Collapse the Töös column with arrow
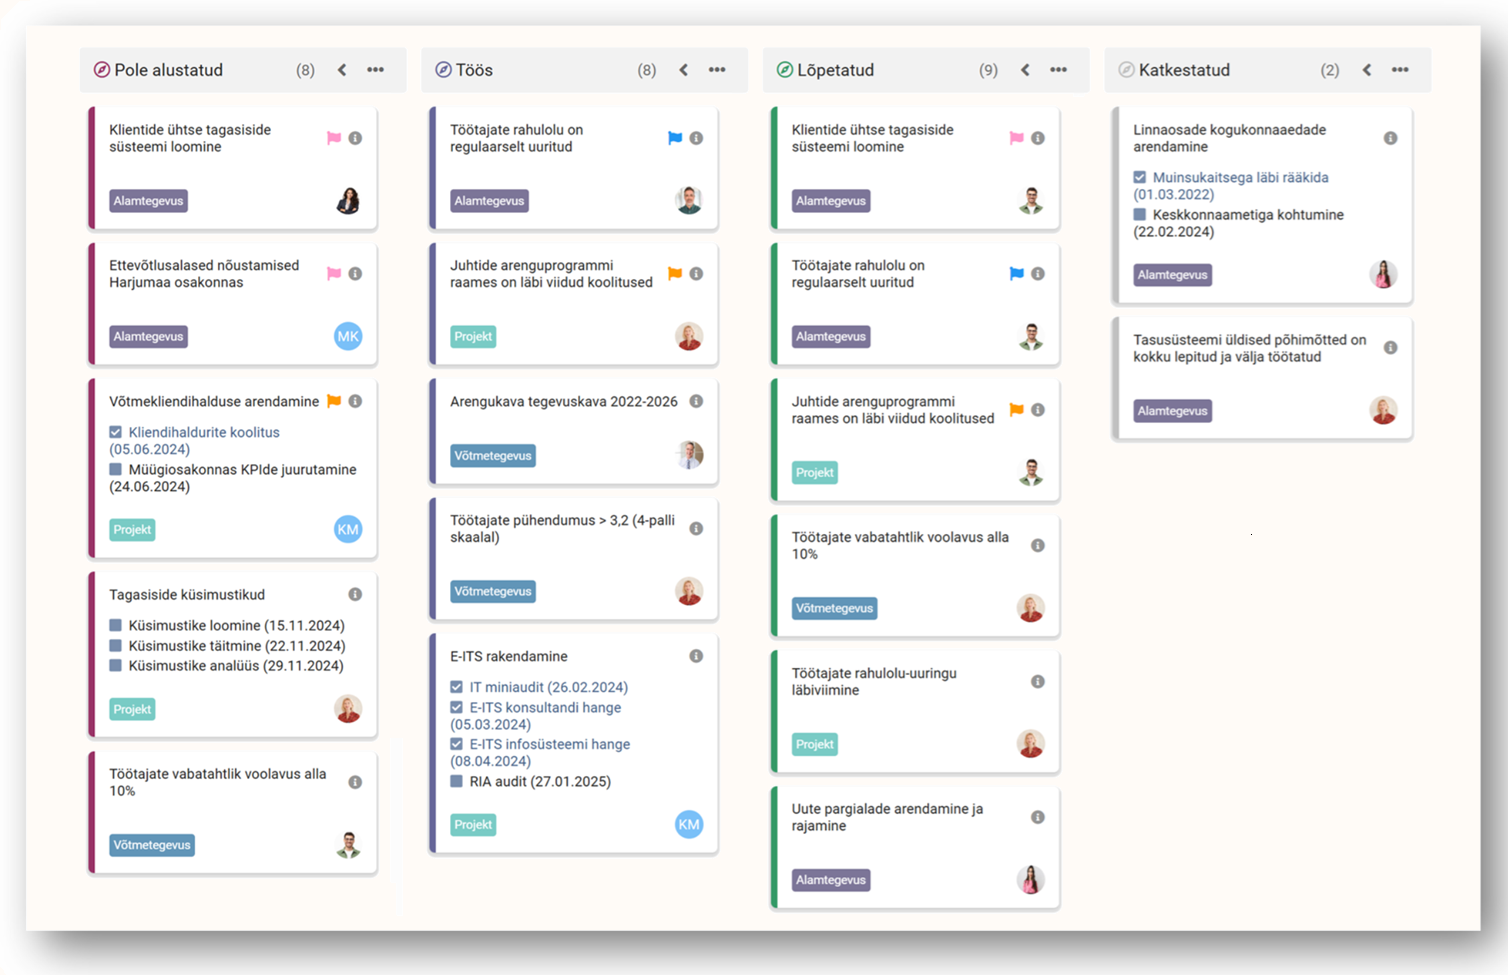This screenshot has height=975, width=1508. pos(684,70)
